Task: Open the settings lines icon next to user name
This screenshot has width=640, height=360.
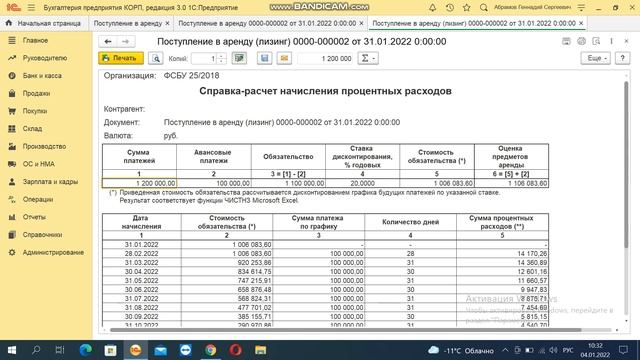Action: point(581,7)
